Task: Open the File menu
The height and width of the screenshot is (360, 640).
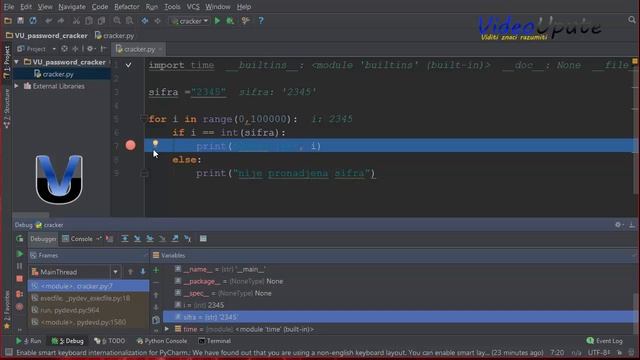Action: point(9,7)
